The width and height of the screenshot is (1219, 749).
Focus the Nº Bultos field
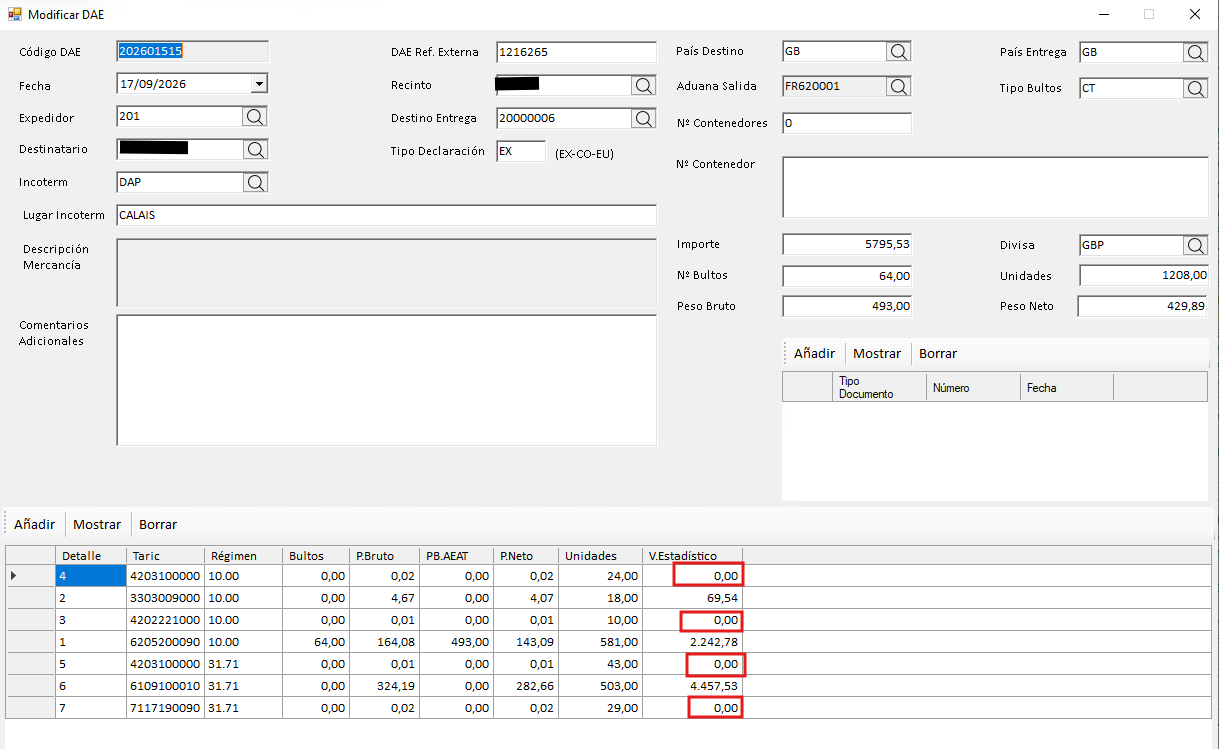click(847, 275)
